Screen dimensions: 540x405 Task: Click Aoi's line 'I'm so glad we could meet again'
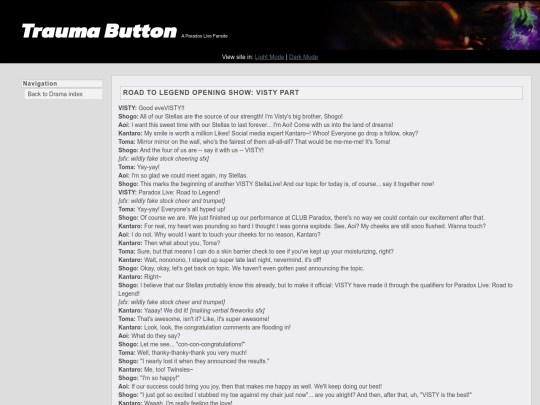point(183,175)
